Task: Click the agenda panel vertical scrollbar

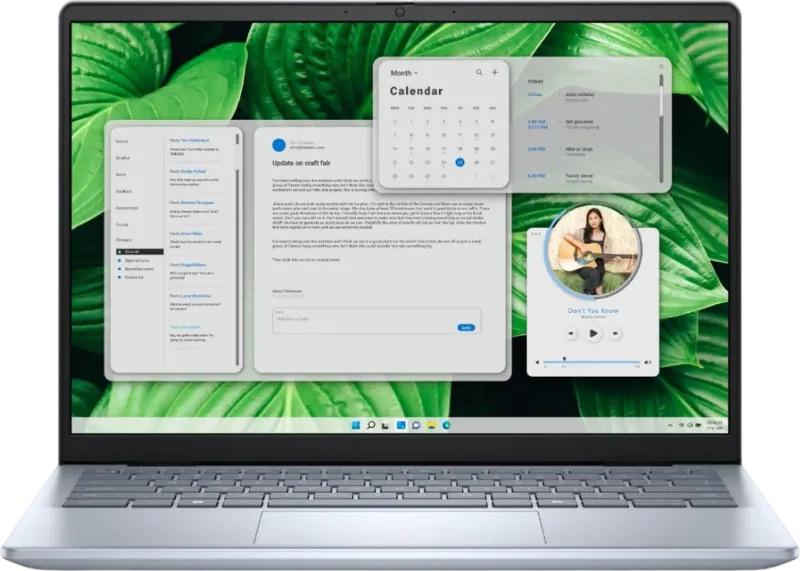Action: (x=661, y=128)
